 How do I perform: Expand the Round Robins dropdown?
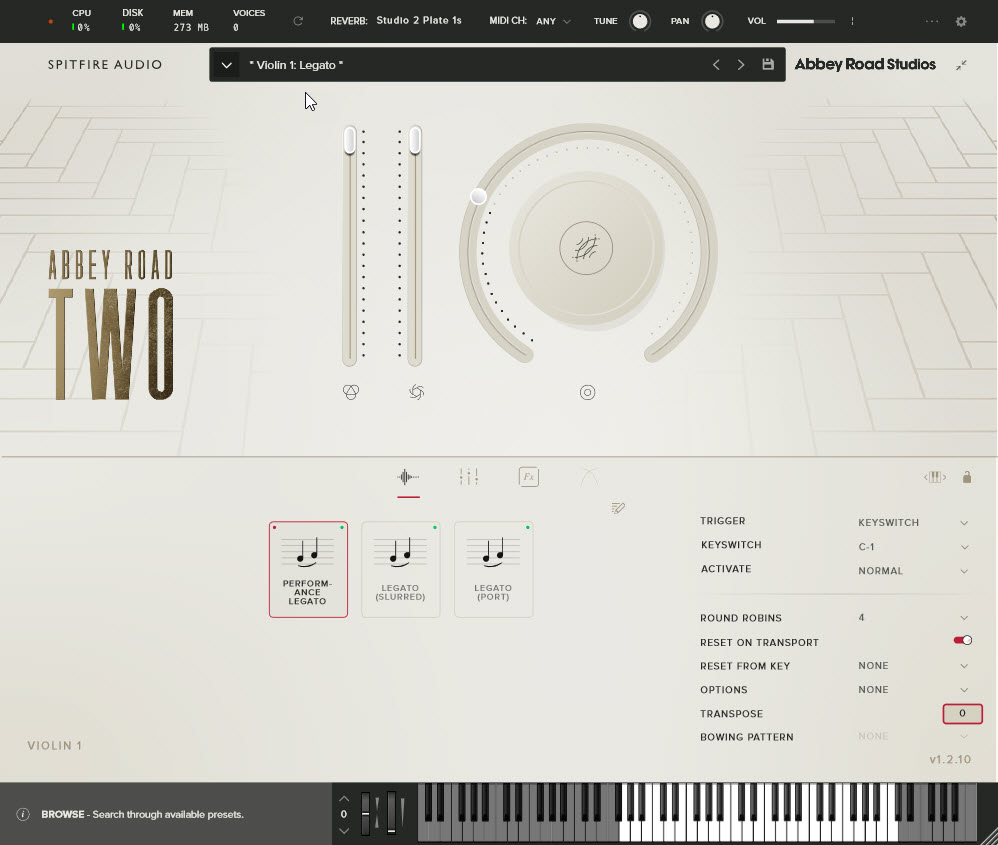[912, 618]
